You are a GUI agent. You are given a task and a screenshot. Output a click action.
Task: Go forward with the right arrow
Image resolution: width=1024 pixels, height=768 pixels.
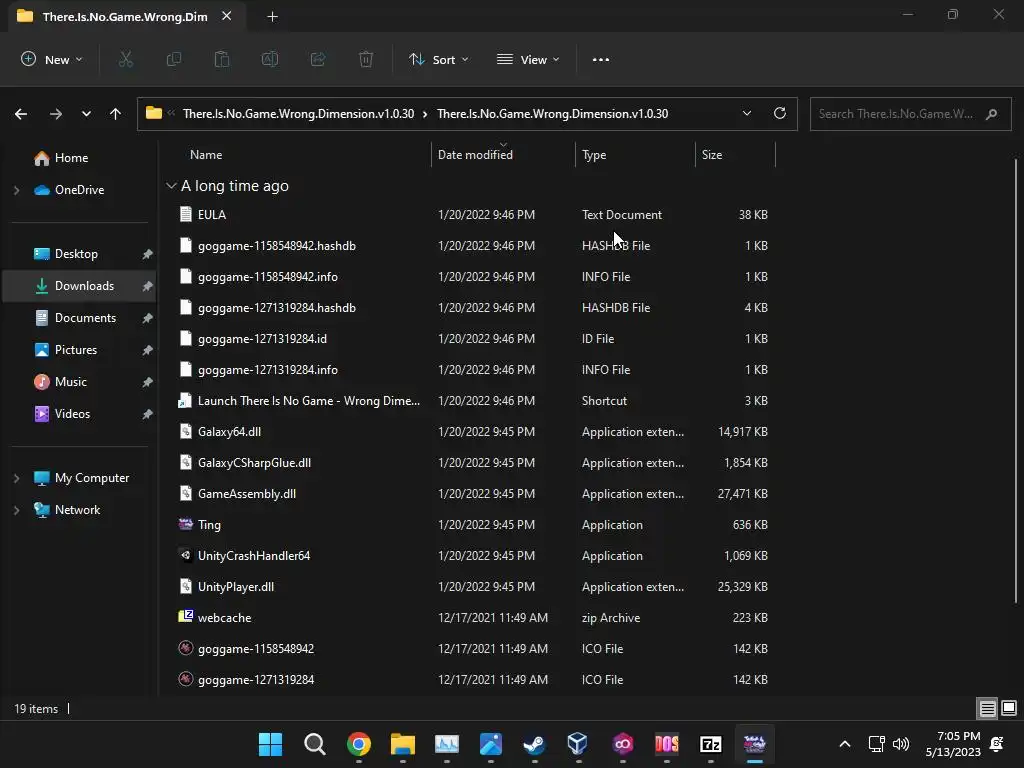[56, 114]
